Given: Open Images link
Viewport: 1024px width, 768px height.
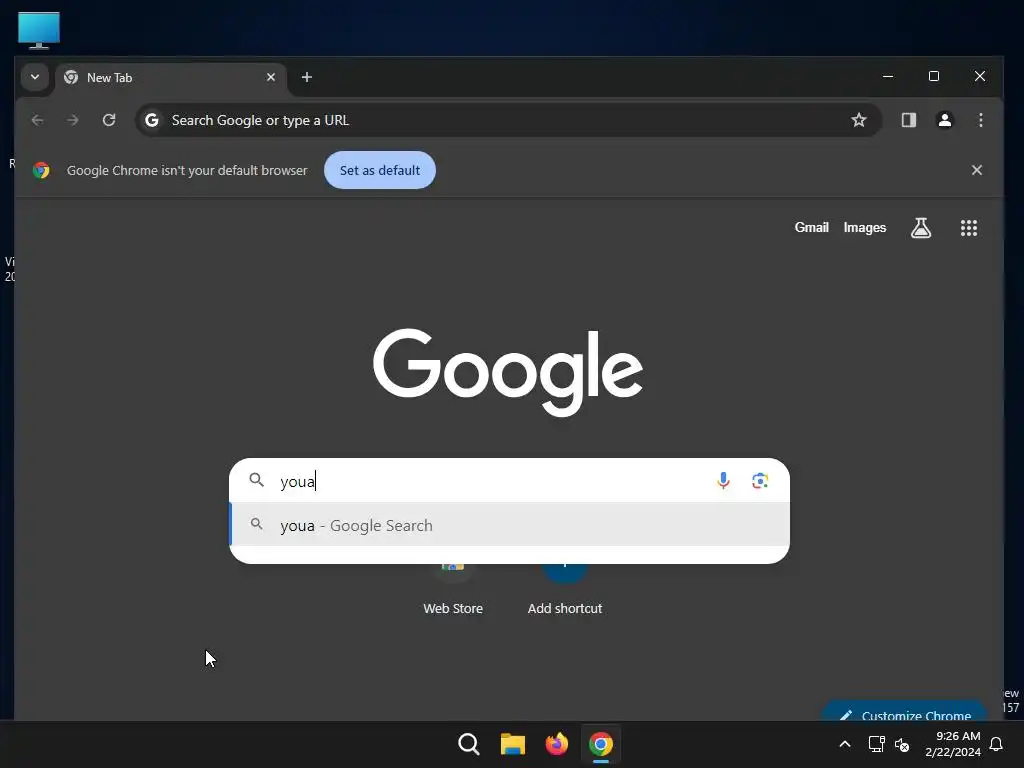Looking at the screenshot, I should (x=864, y=227).
